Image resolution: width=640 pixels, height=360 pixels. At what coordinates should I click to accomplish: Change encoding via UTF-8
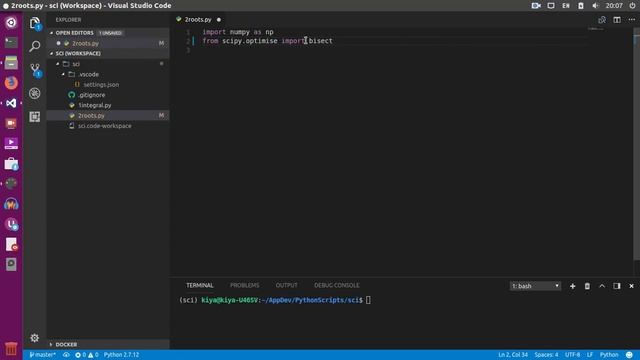[572, 355]
